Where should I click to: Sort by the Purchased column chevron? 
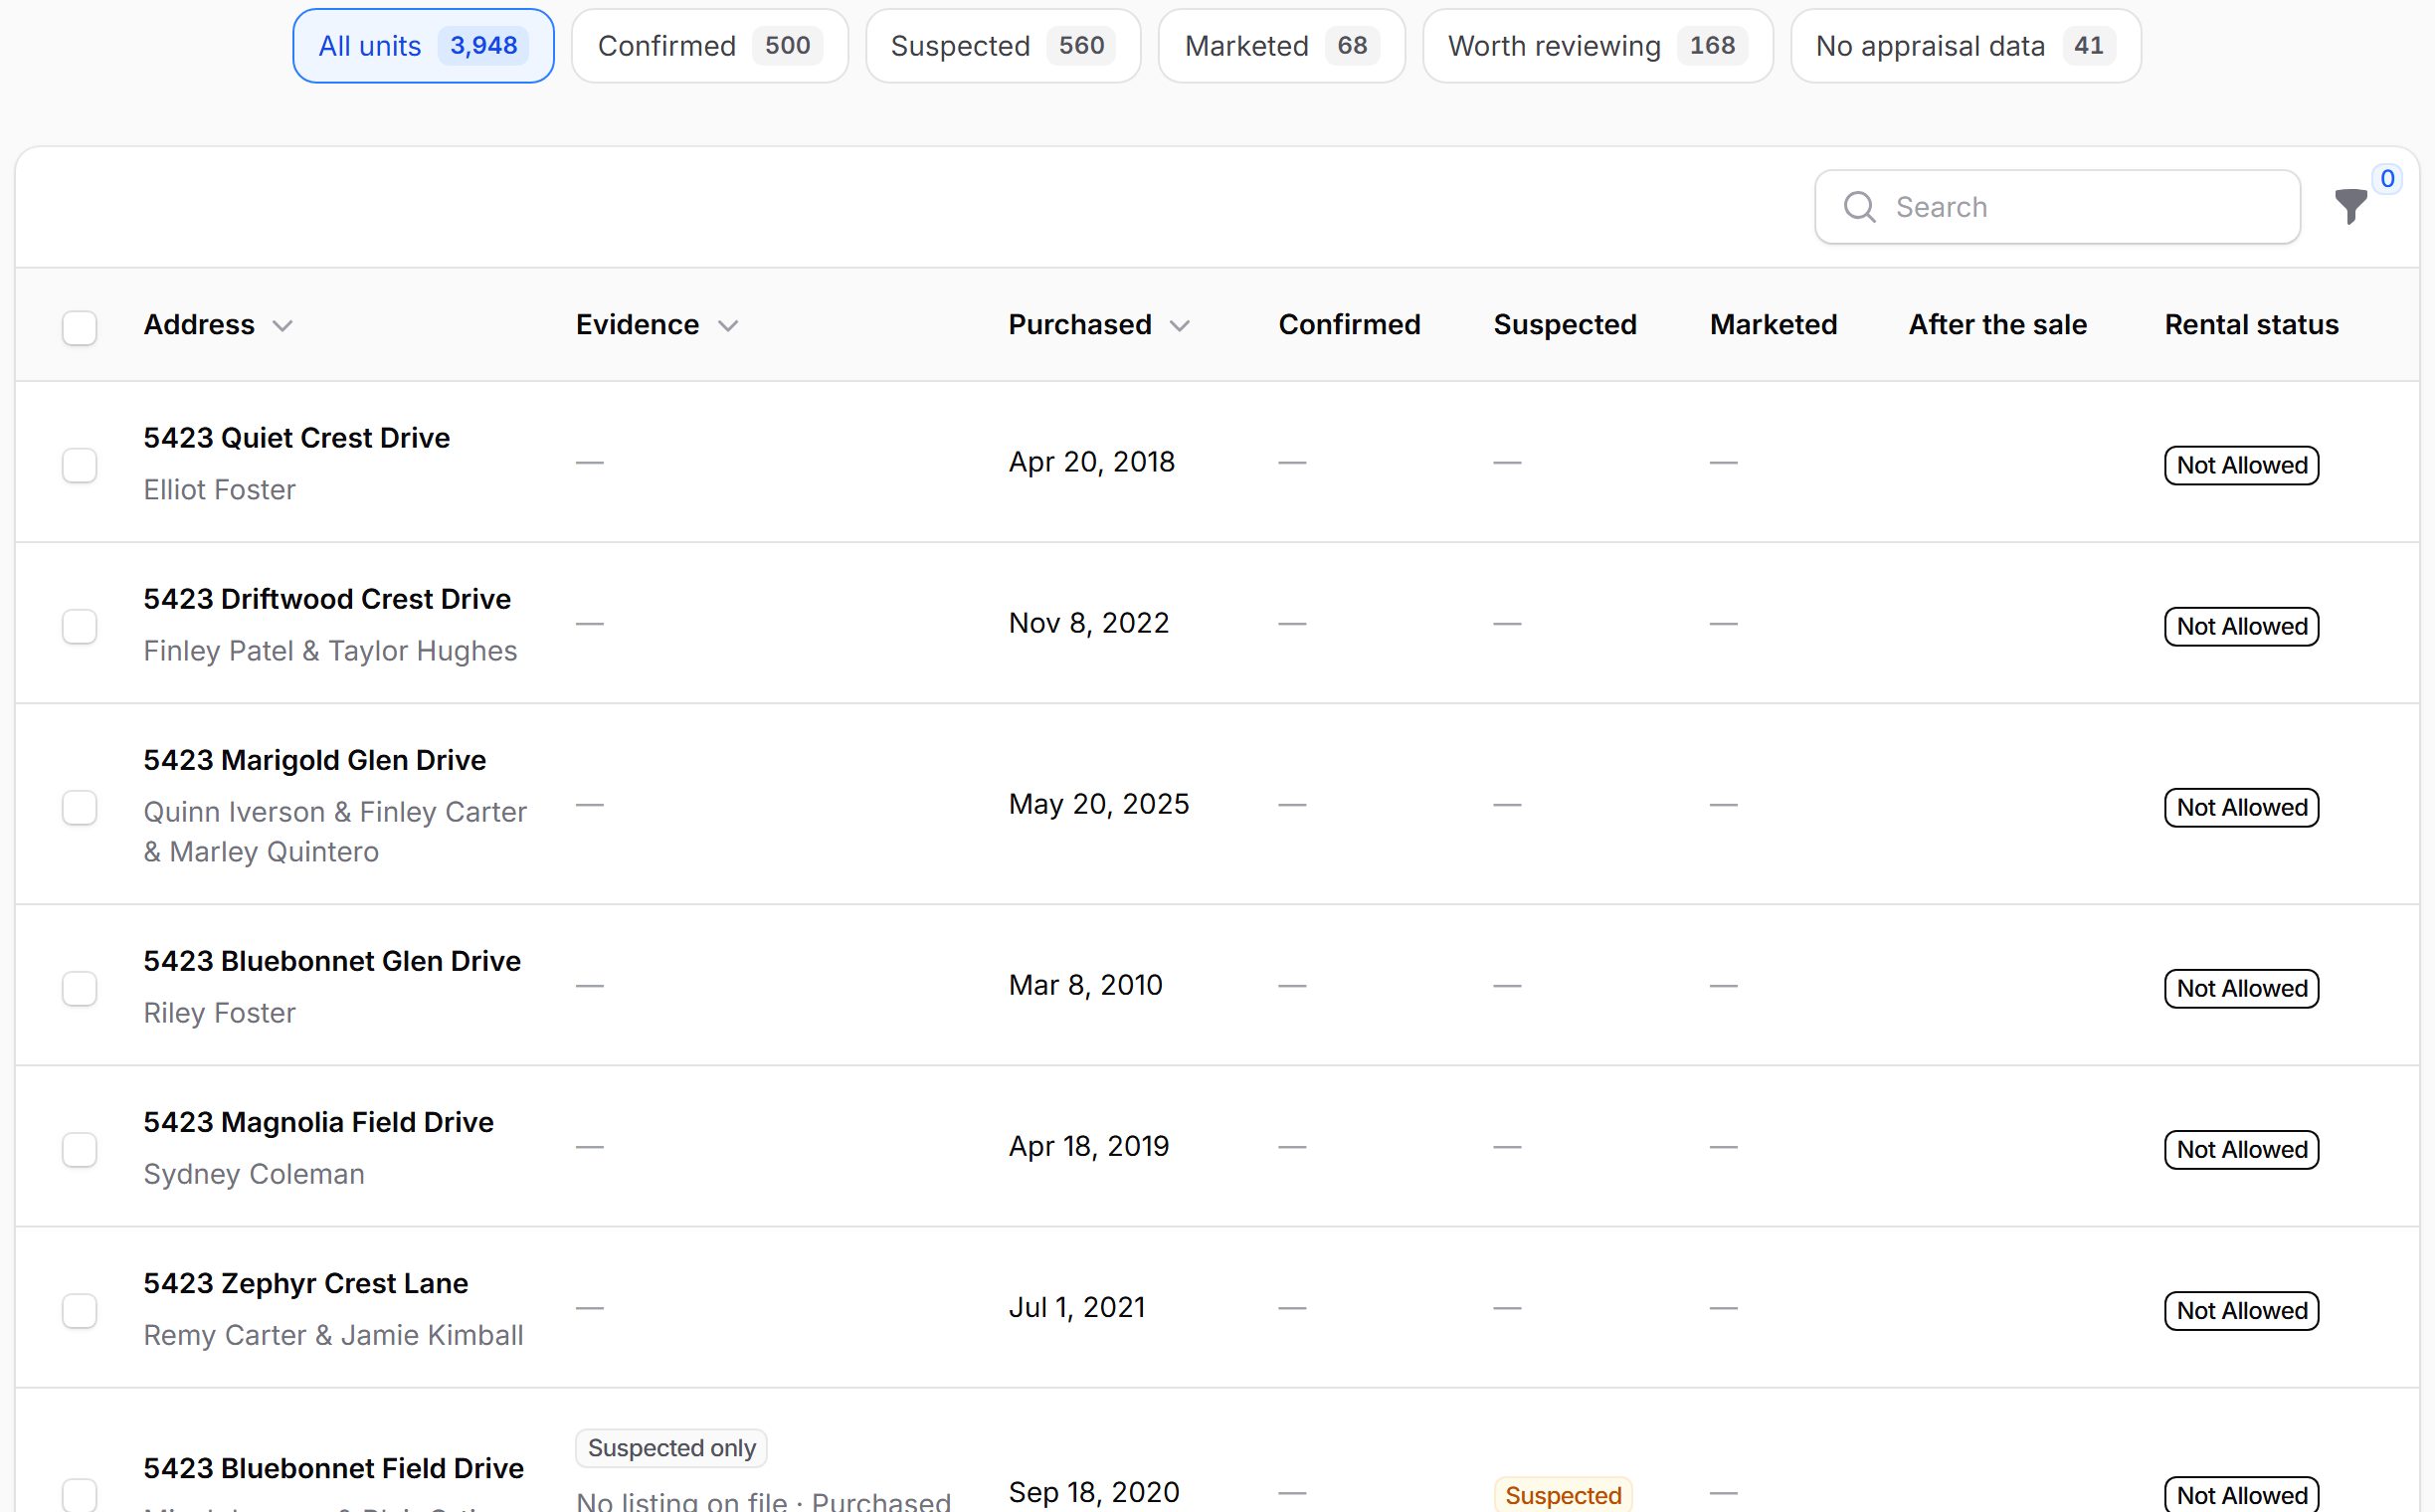(x=1180, y=326)
